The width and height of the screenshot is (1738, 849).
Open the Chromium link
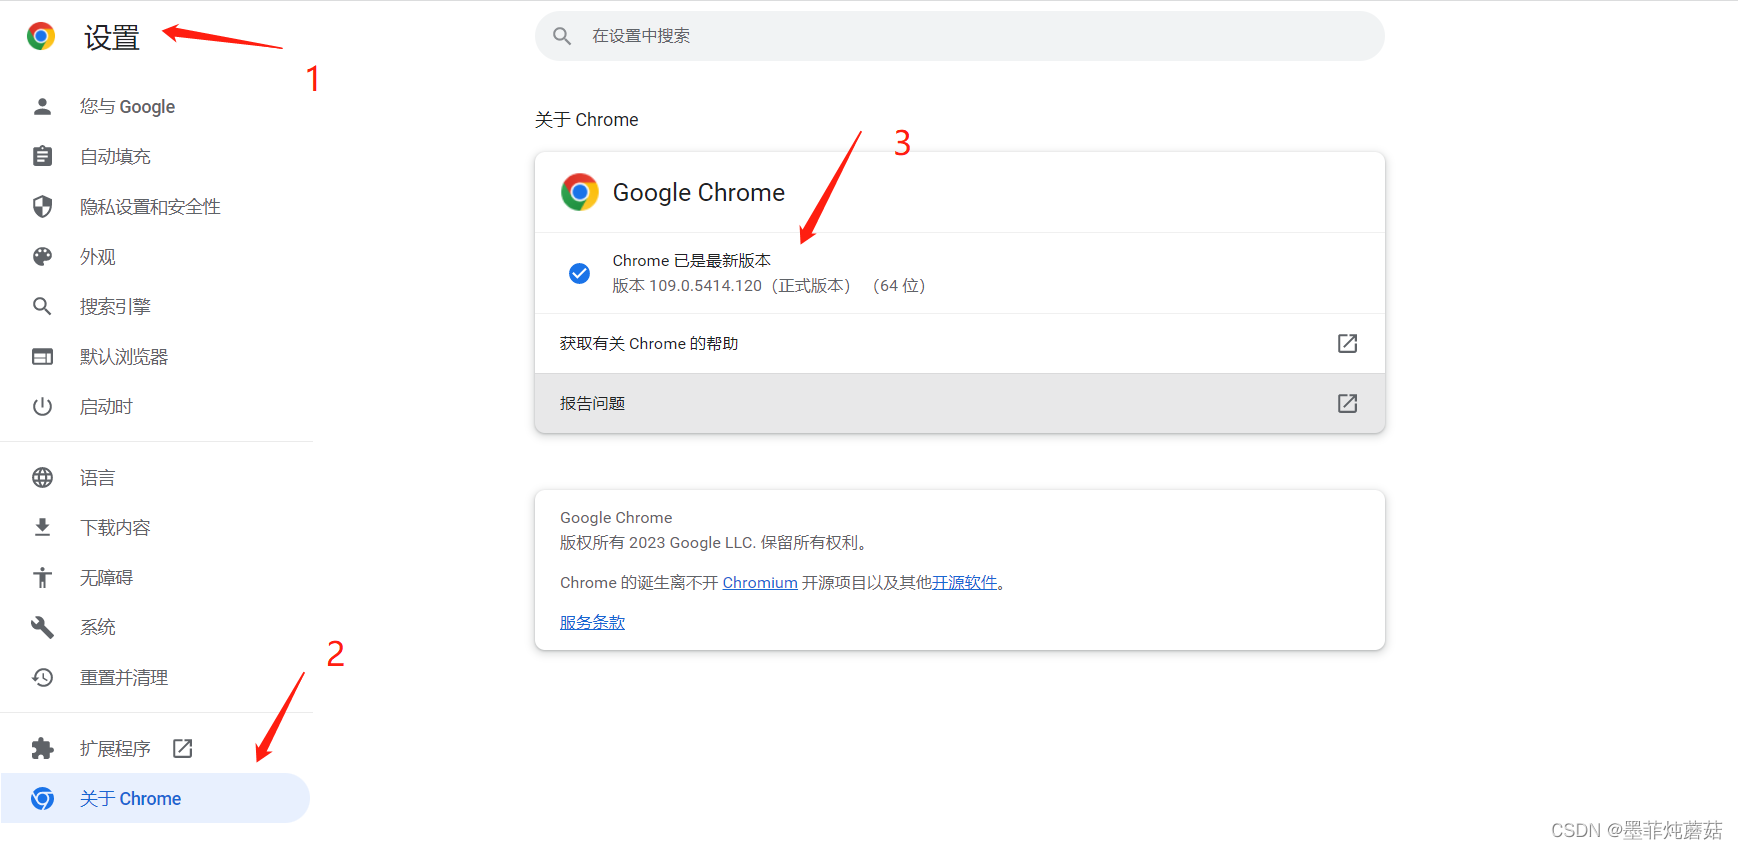click(x=760, y=582)
